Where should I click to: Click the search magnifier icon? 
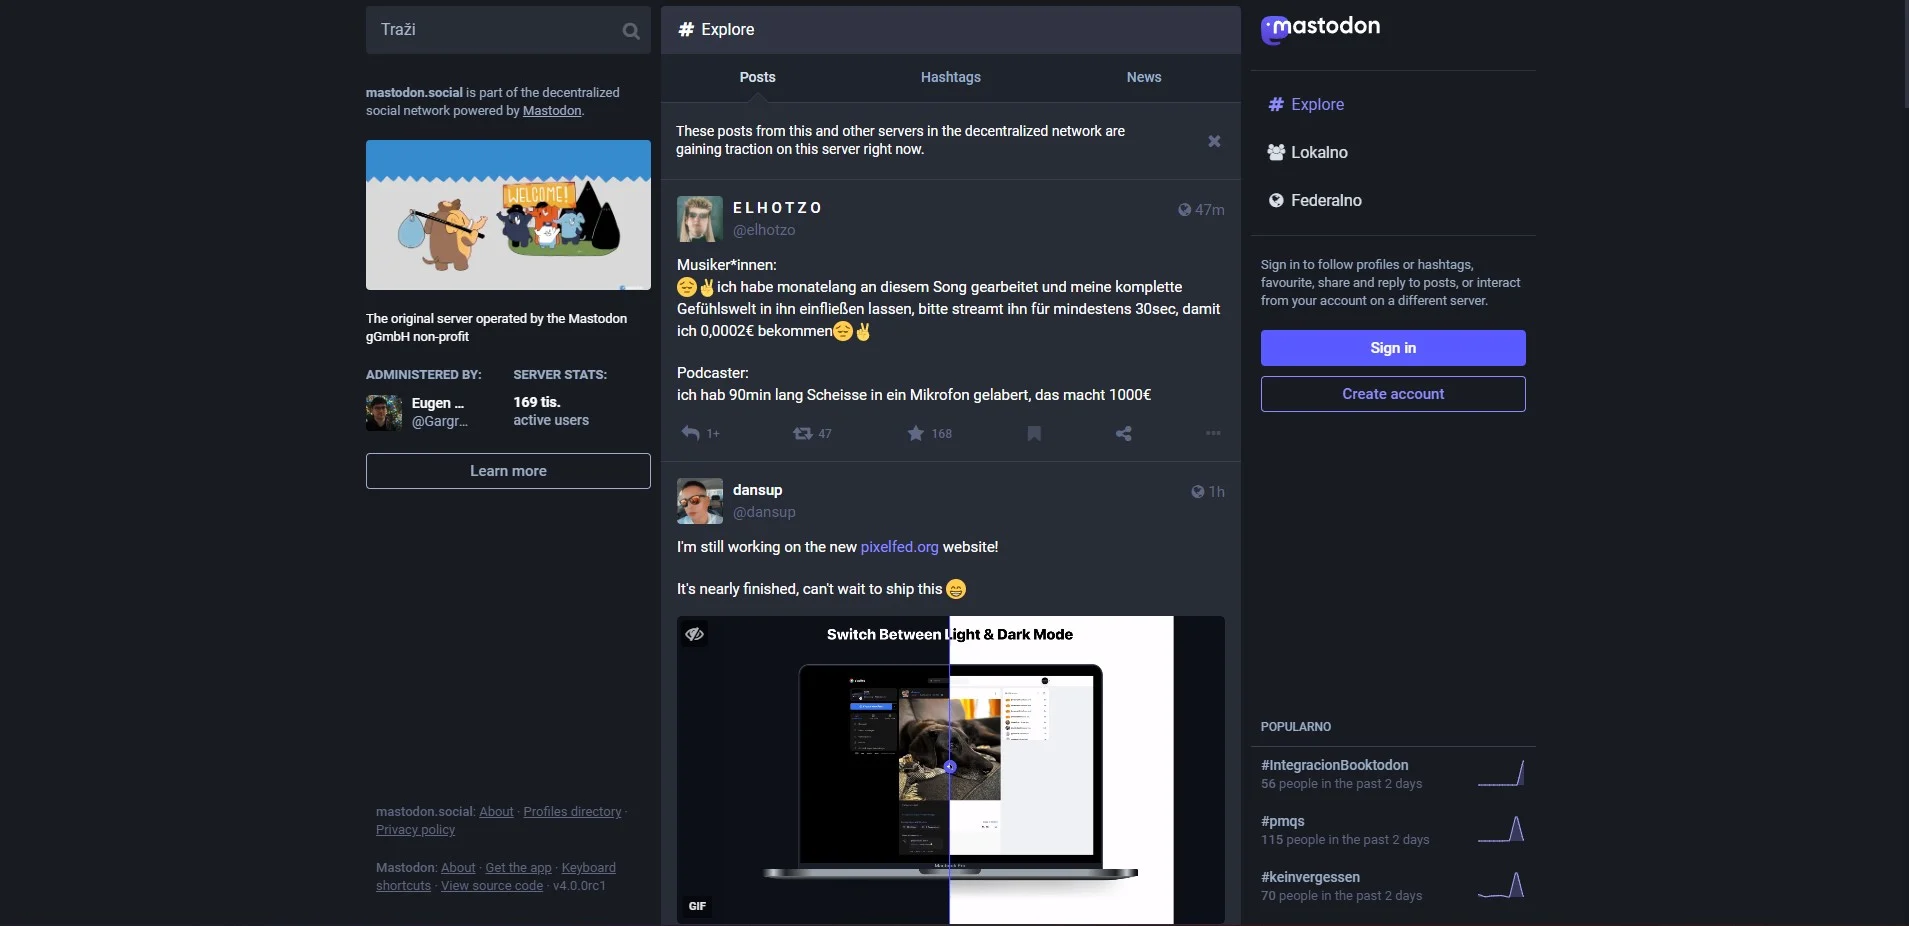click(x=631, y=31)
